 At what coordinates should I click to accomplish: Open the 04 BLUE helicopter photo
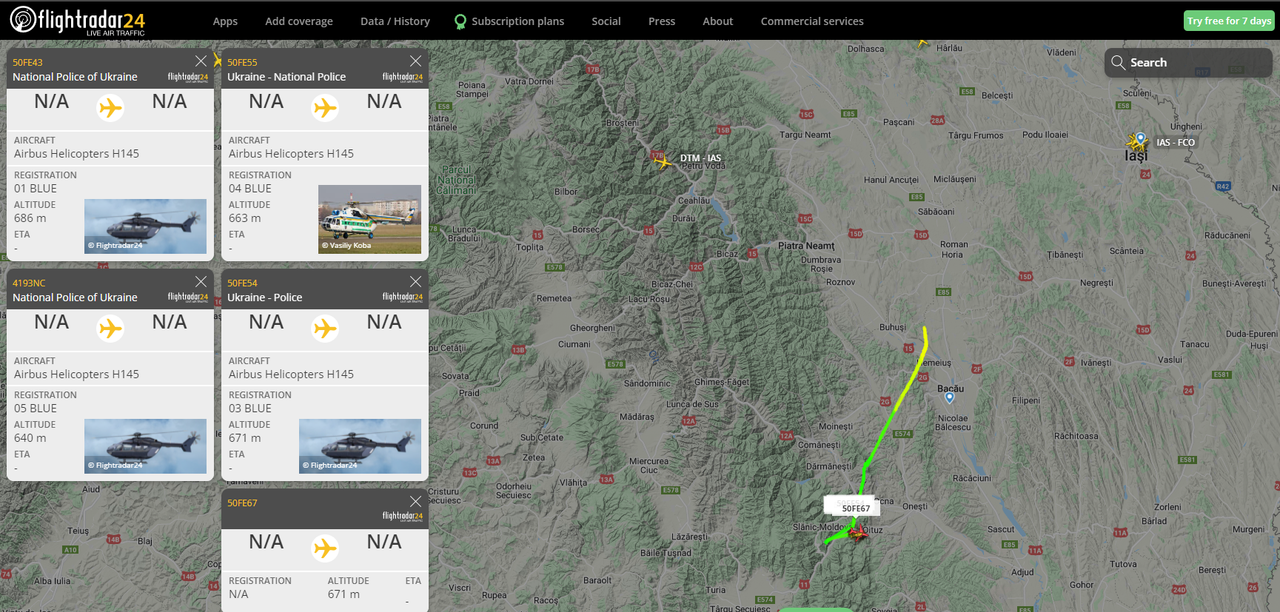click(x=370, y=219)
